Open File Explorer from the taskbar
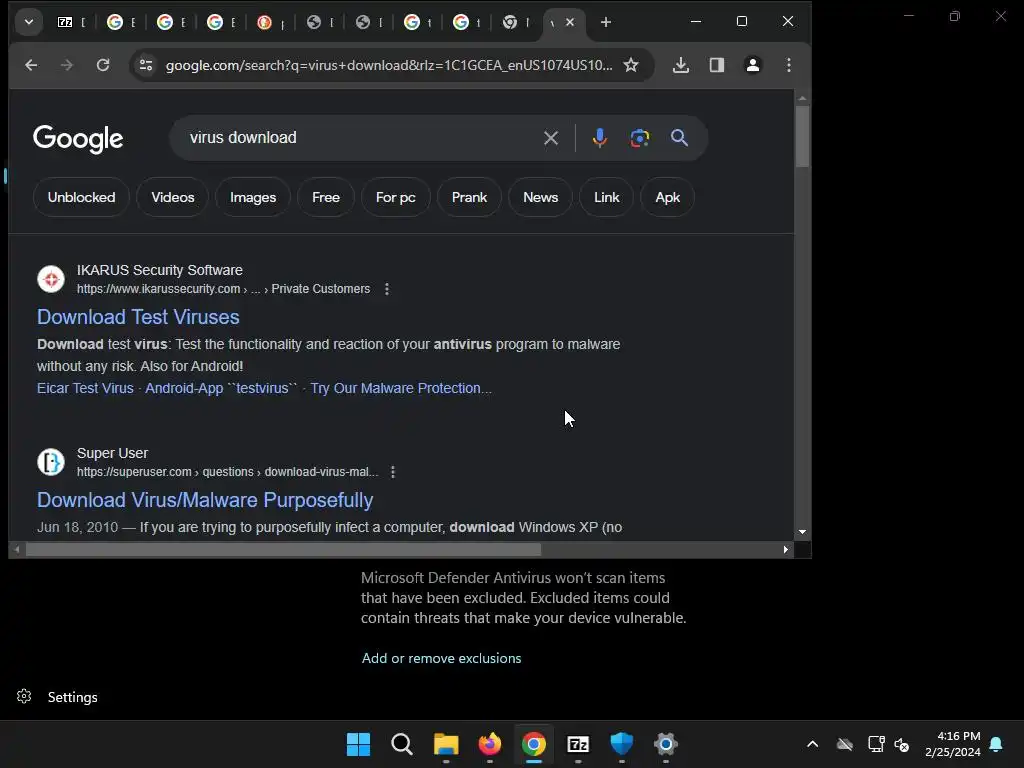Image resolution: width=1024 pixels, height=768 pixels. pos(446,744)
